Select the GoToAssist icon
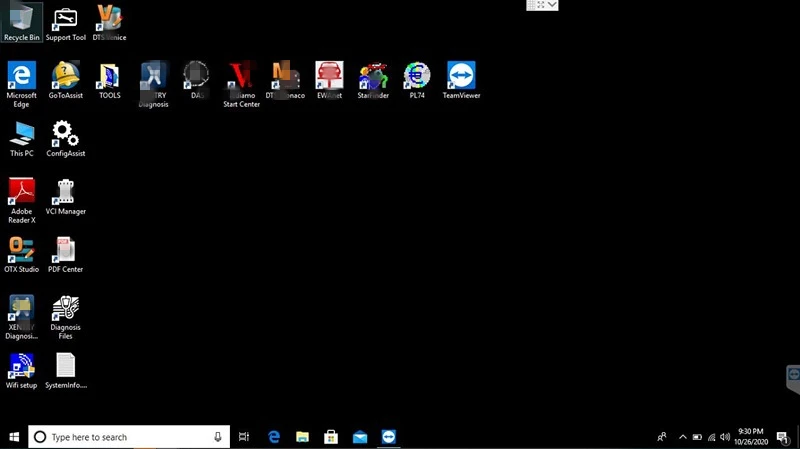The image size is (800, 449). [x=65, y=80]
